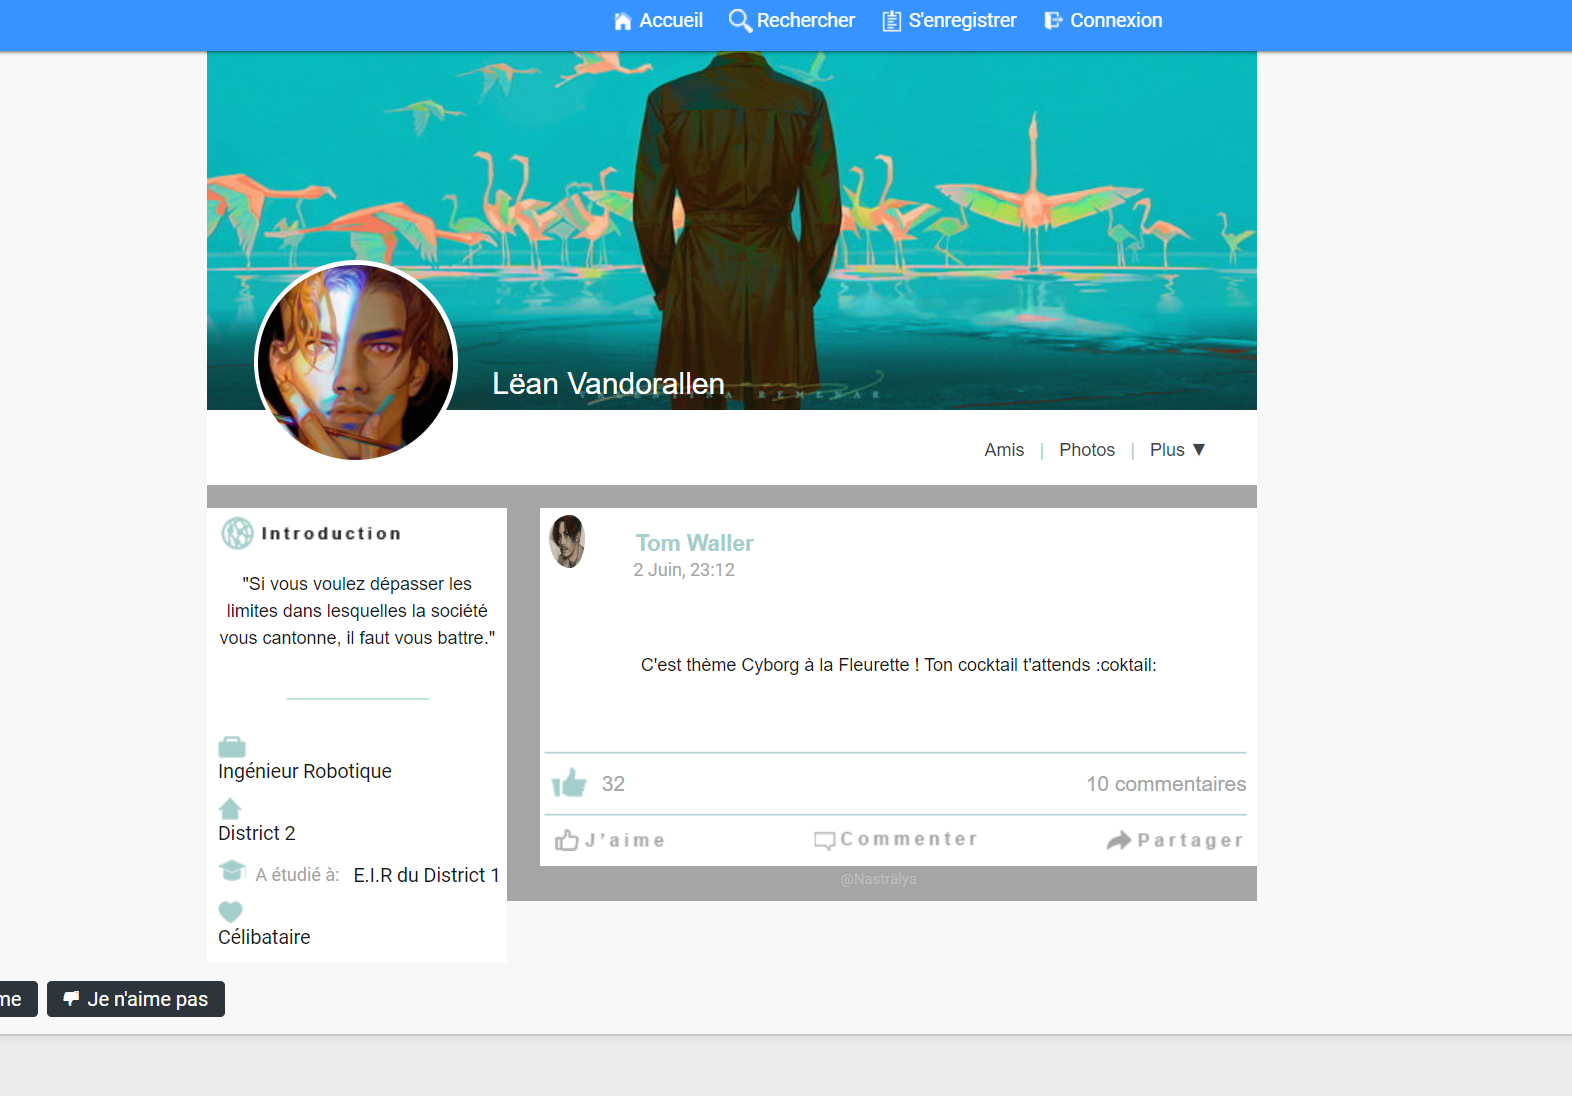The height and width of the screenshot is (1096, 1572).
Task: Click the A étudié à: label
Action: (297, 875)
